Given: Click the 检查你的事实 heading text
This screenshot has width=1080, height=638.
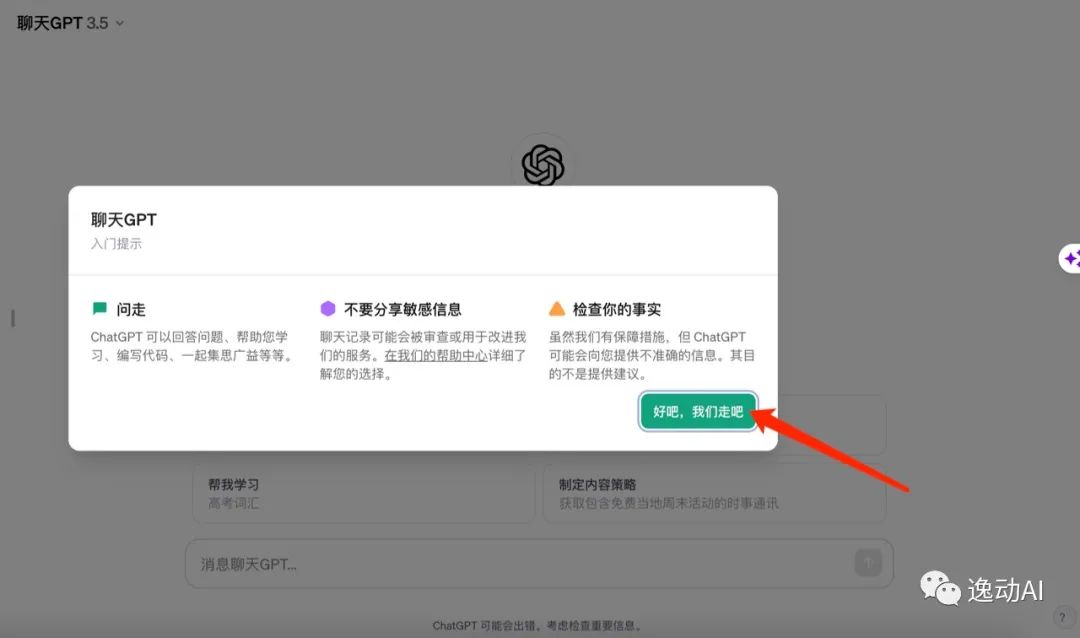Looking at the screenshot, I should 617,309.
